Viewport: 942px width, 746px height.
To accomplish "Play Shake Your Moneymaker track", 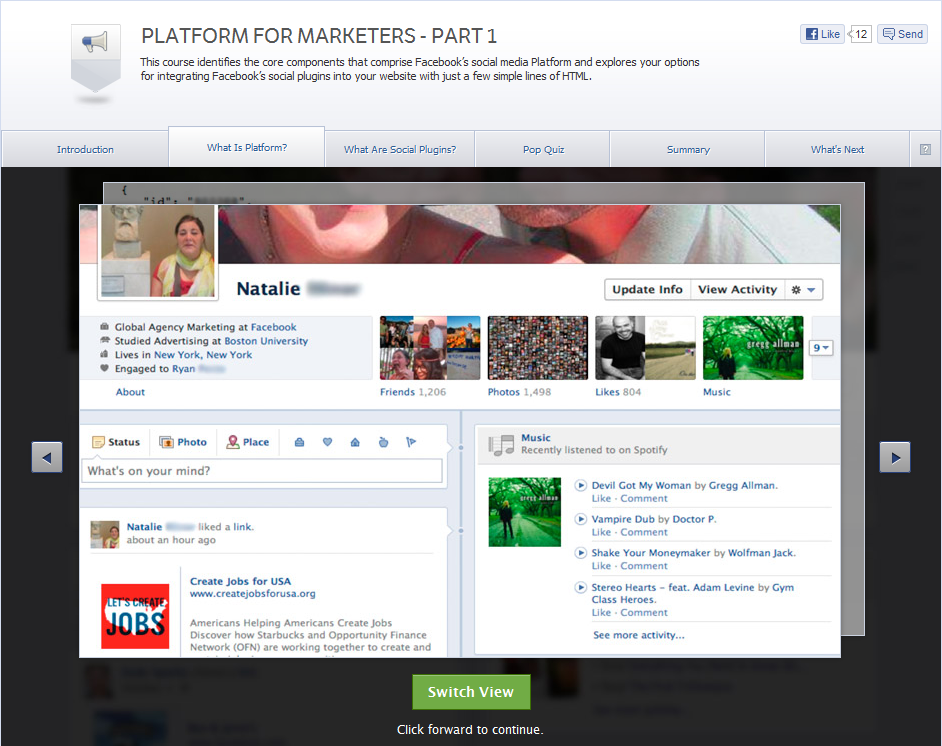I will click(580, 553).
